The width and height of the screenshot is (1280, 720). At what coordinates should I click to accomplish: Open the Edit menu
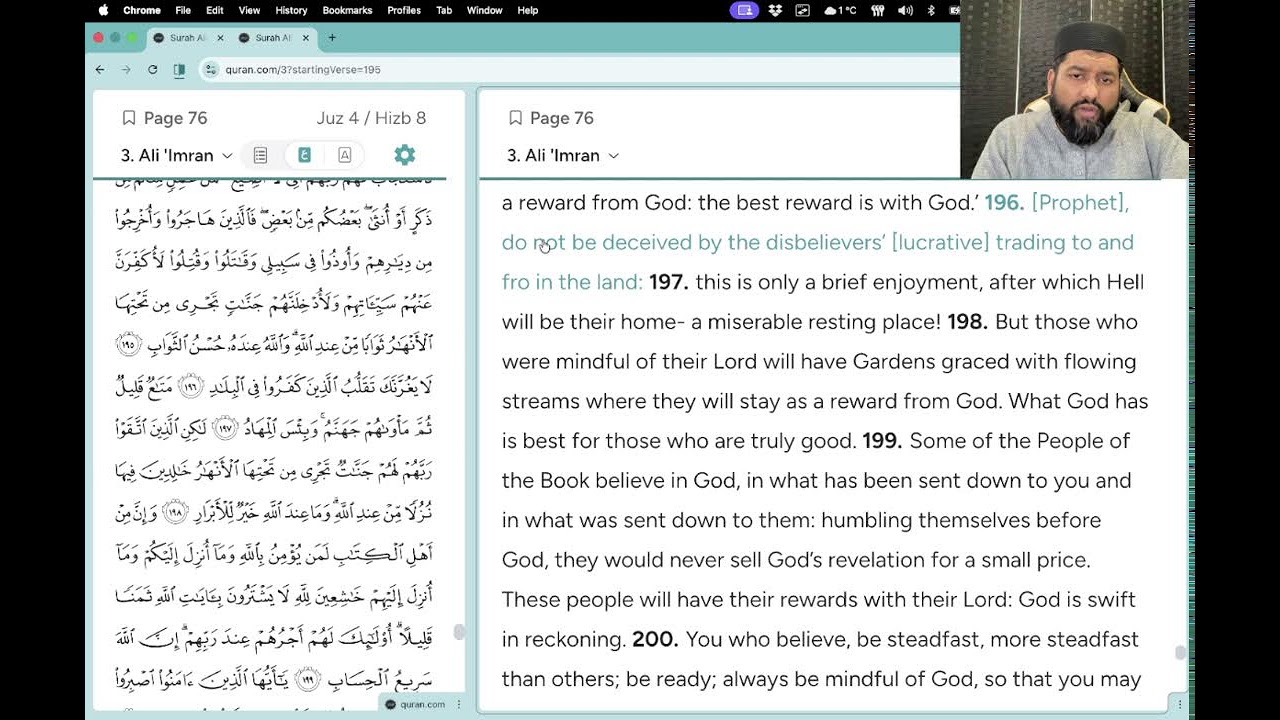point(215,10)
